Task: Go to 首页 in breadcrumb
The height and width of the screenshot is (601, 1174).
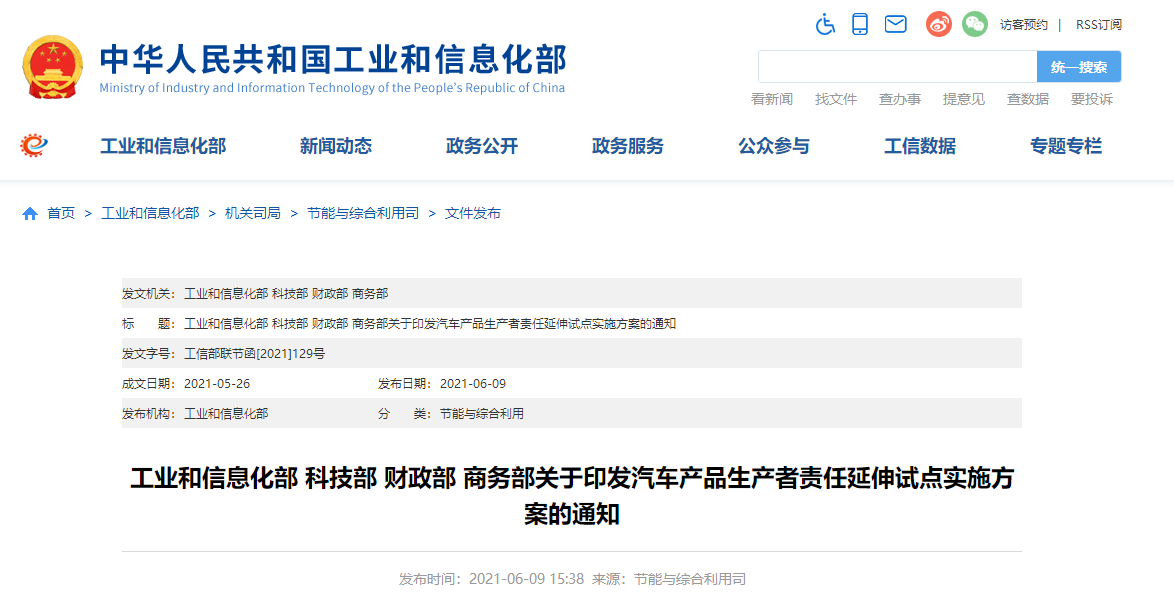Action: click(61, 213)
